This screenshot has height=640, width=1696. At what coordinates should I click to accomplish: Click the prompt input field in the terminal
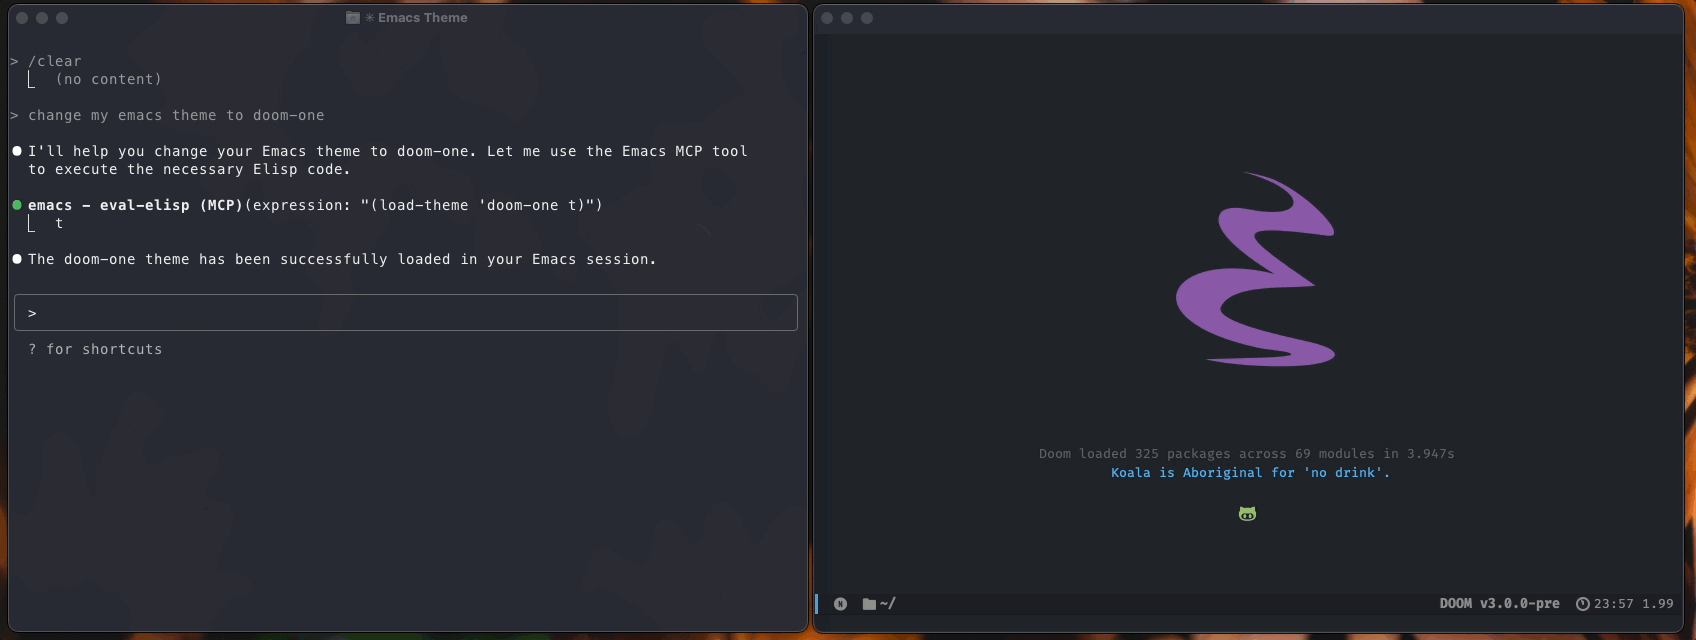[x=406, y=312]
